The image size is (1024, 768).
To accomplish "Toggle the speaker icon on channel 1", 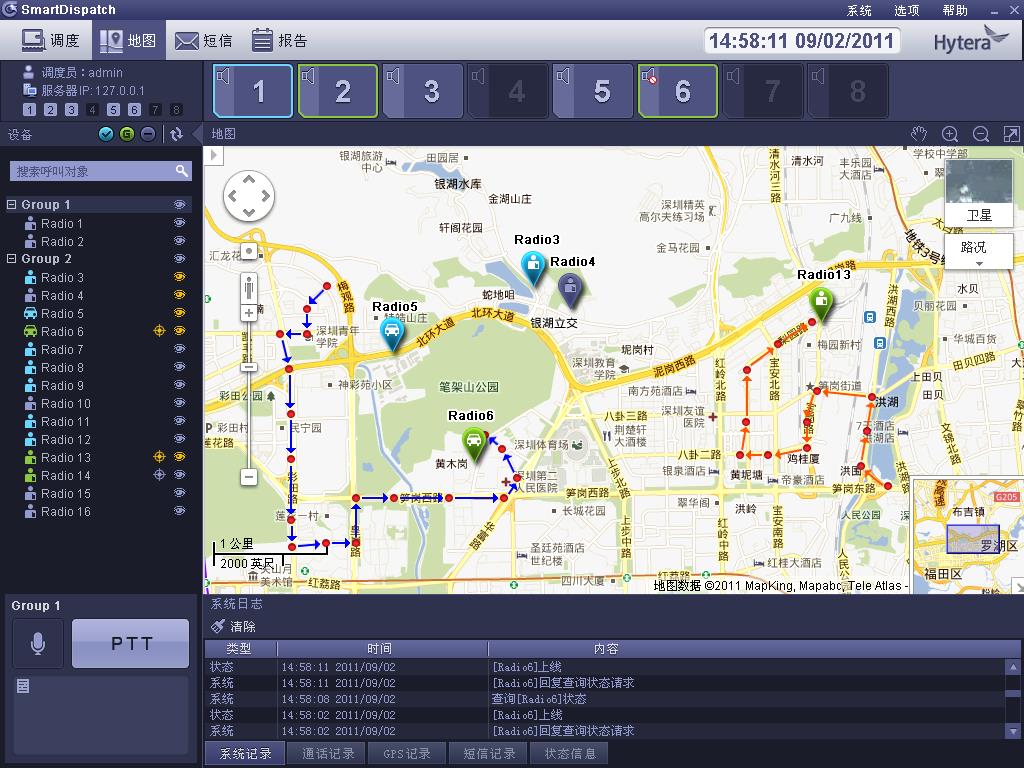I will point(223,76).
